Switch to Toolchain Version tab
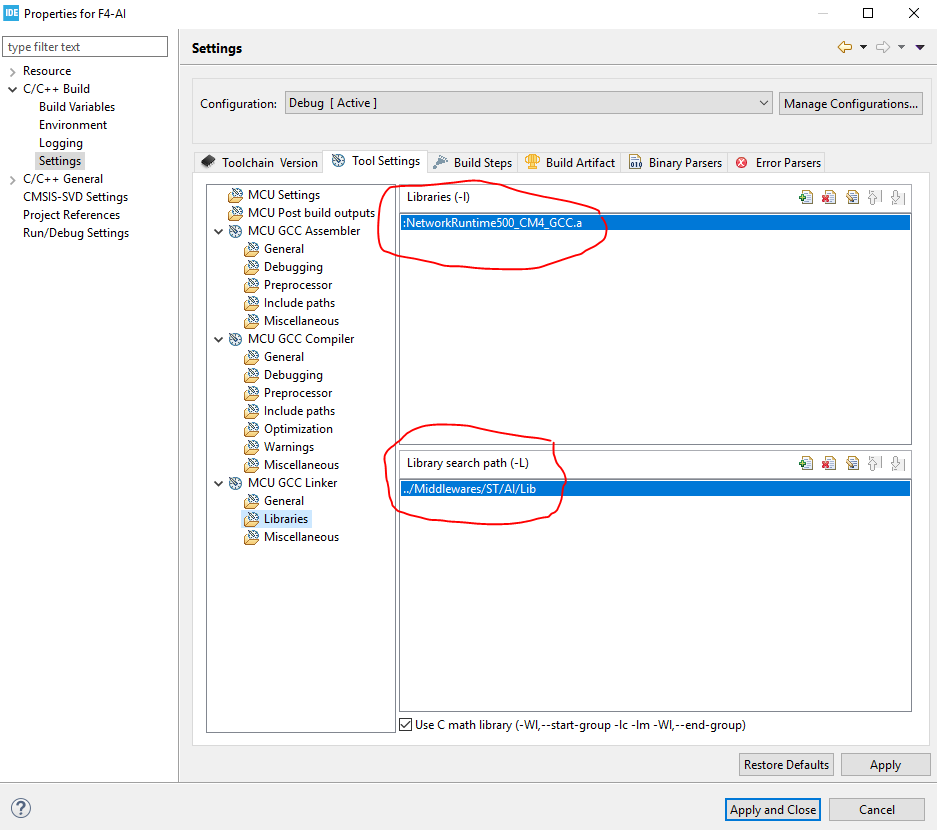 (259, 163)
